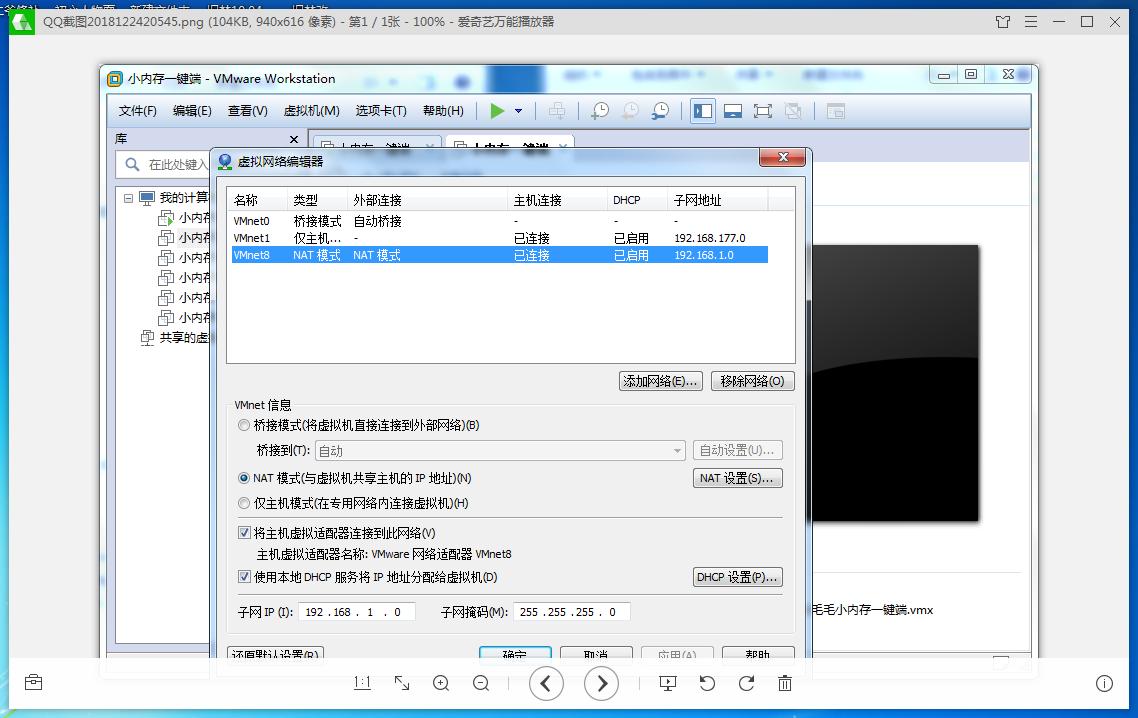Viewport: 1138px width, 718px height.
Task: Select the VMnet0 network row
Action: tap(500, 221)
